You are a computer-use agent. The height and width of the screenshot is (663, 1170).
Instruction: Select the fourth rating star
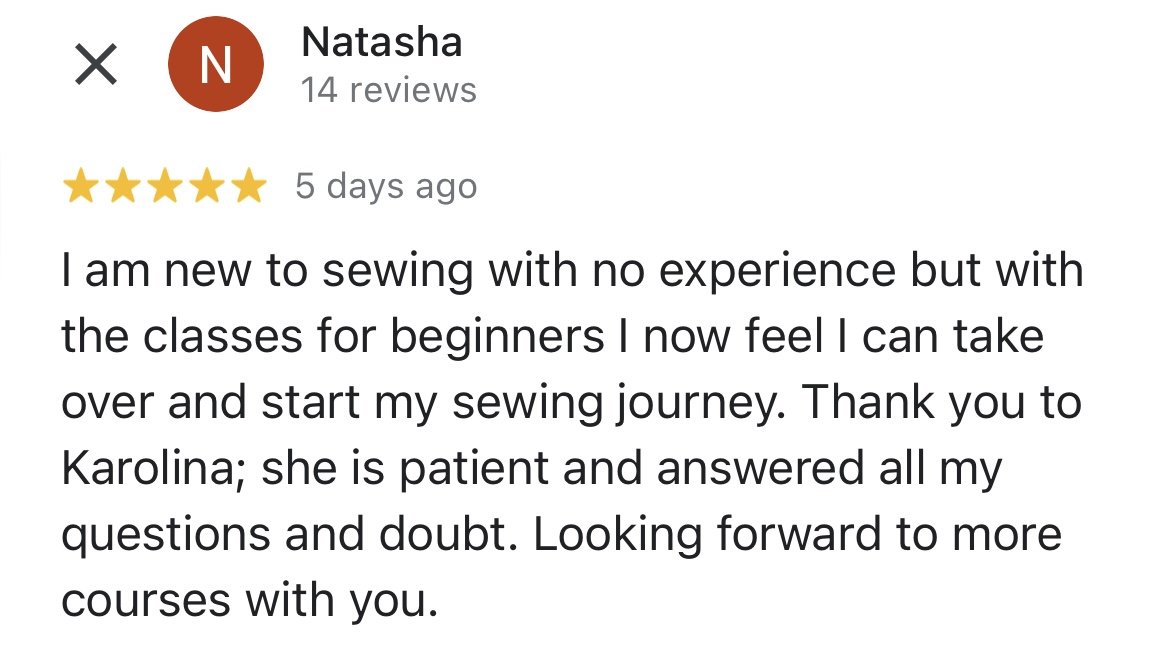click(206, 186)
